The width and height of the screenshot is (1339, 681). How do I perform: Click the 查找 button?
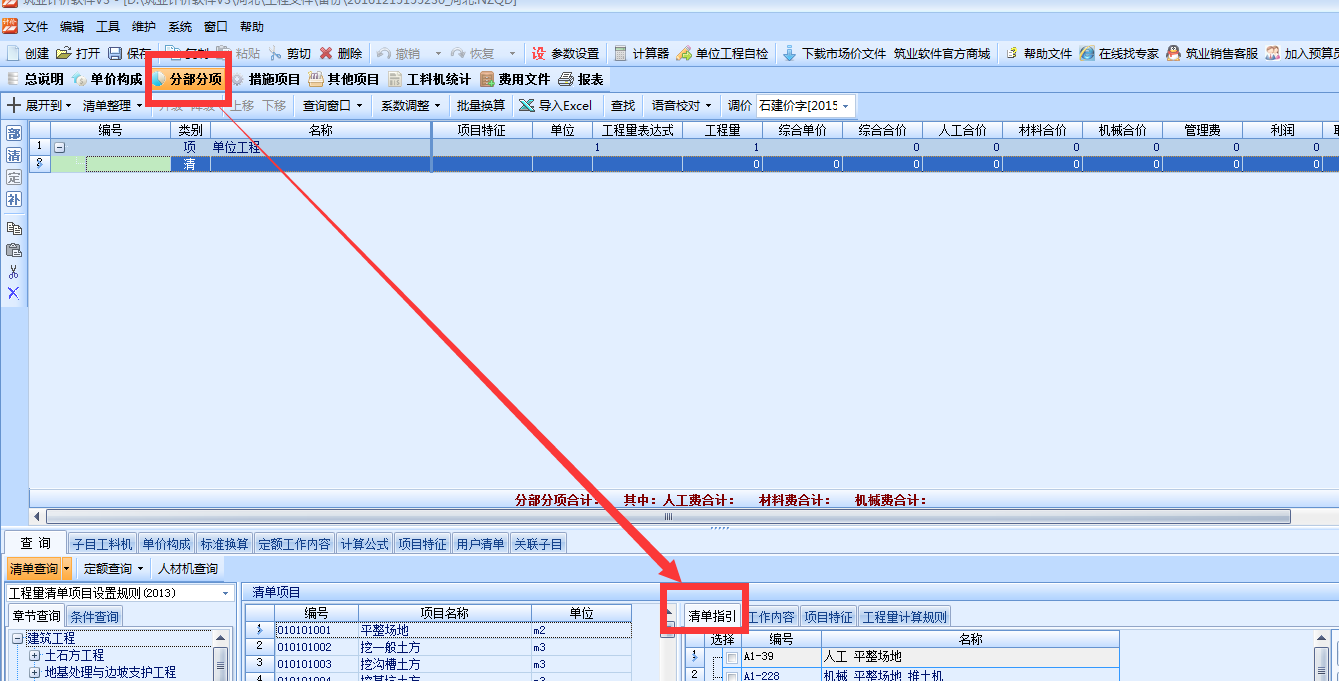[623, 105]
